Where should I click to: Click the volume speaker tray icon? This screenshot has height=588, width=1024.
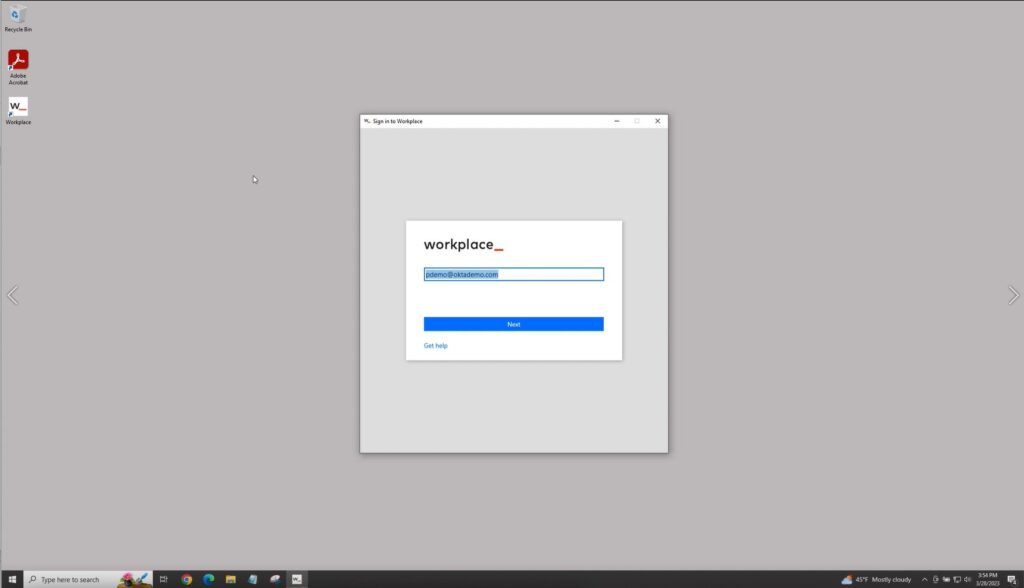tap(967, 579)
